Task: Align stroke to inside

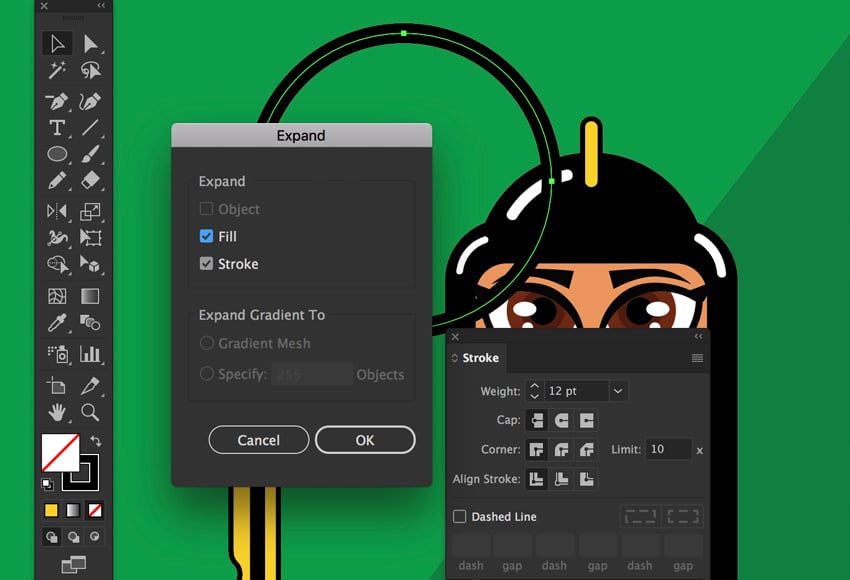Action: pos(562,479)
